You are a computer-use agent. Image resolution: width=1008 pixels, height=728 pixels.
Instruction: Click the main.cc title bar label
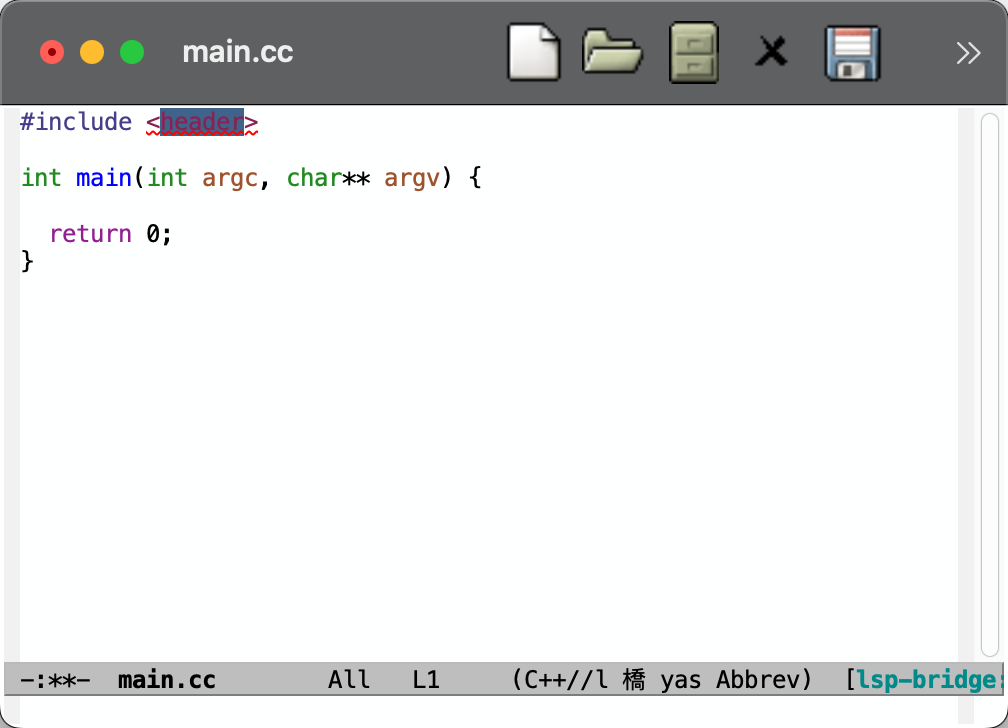237,52
